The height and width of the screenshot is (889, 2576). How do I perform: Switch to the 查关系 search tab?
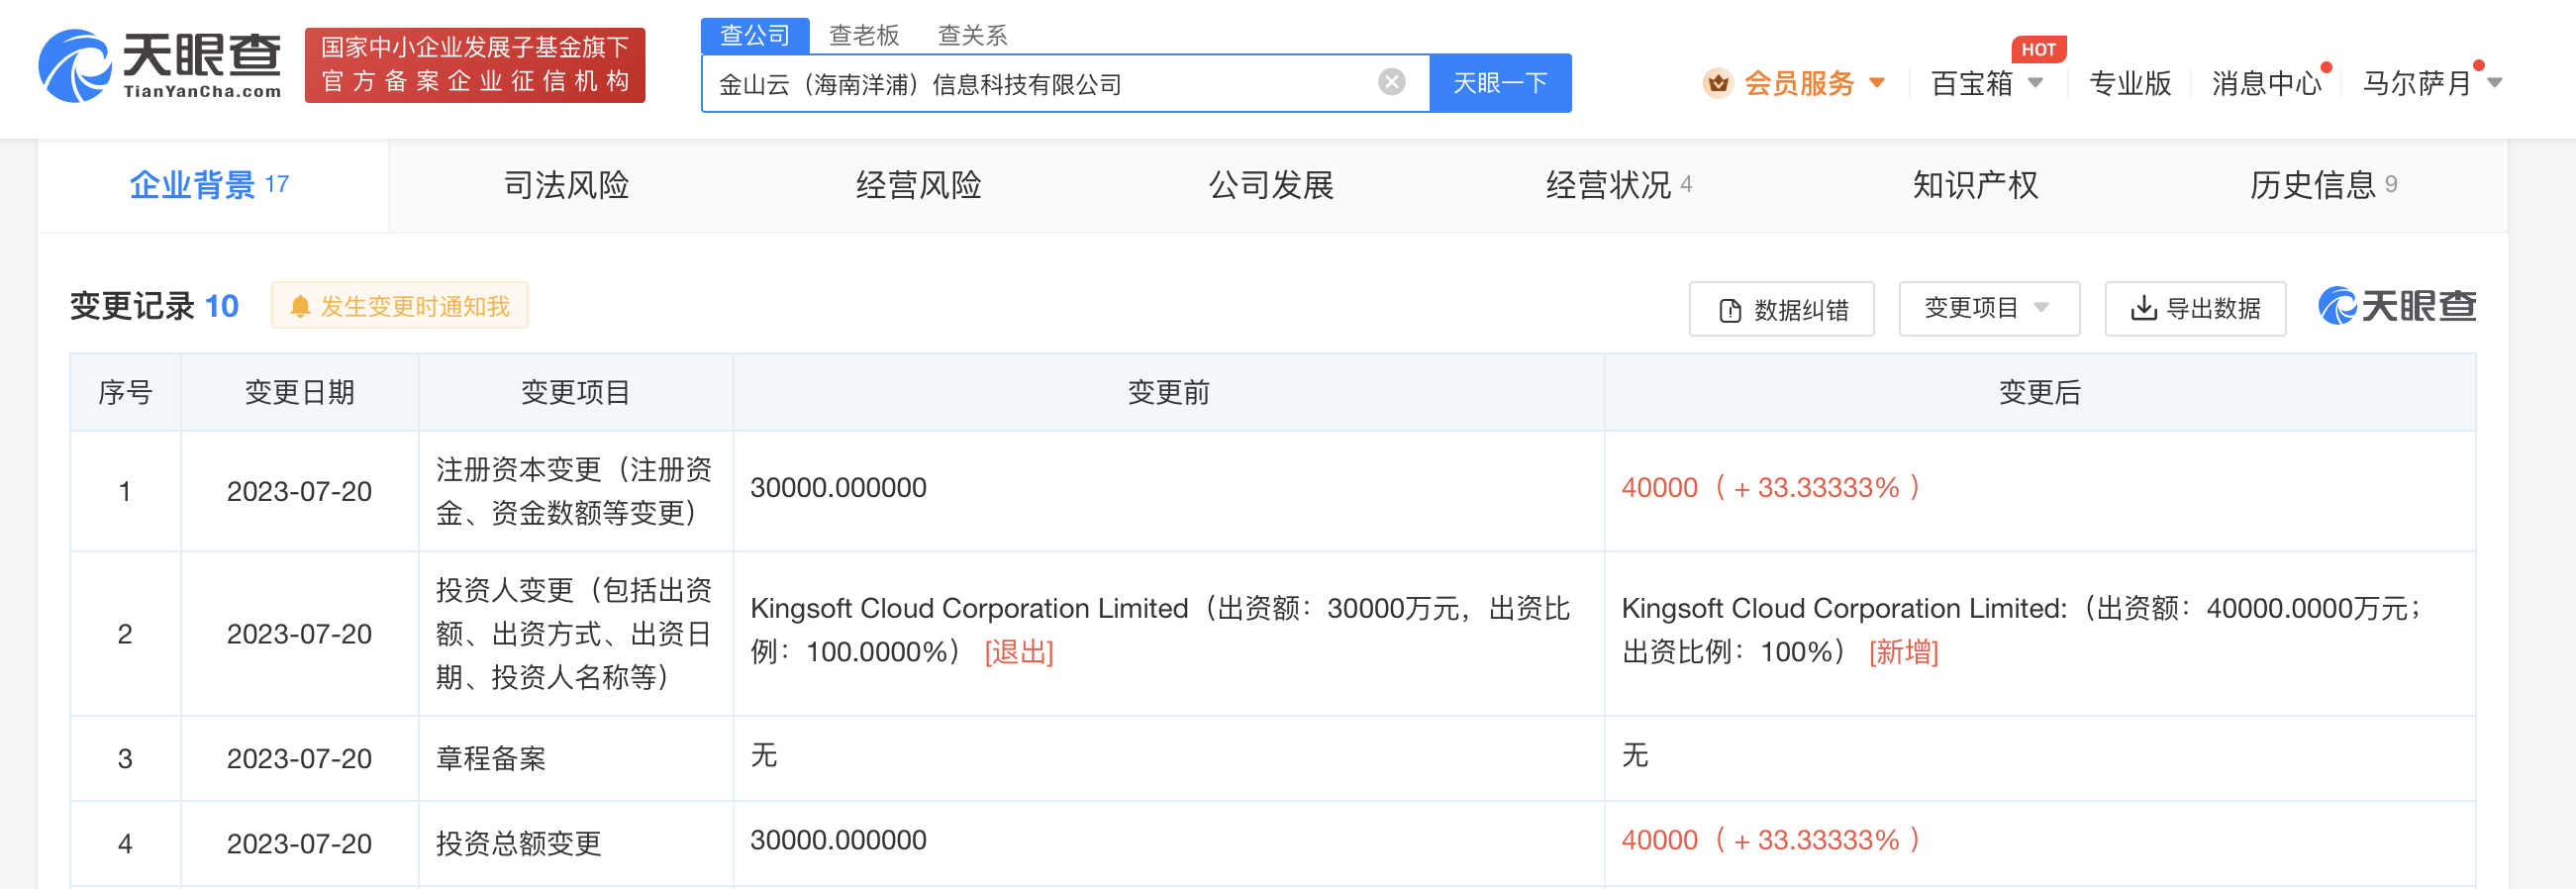coord(972,35)
